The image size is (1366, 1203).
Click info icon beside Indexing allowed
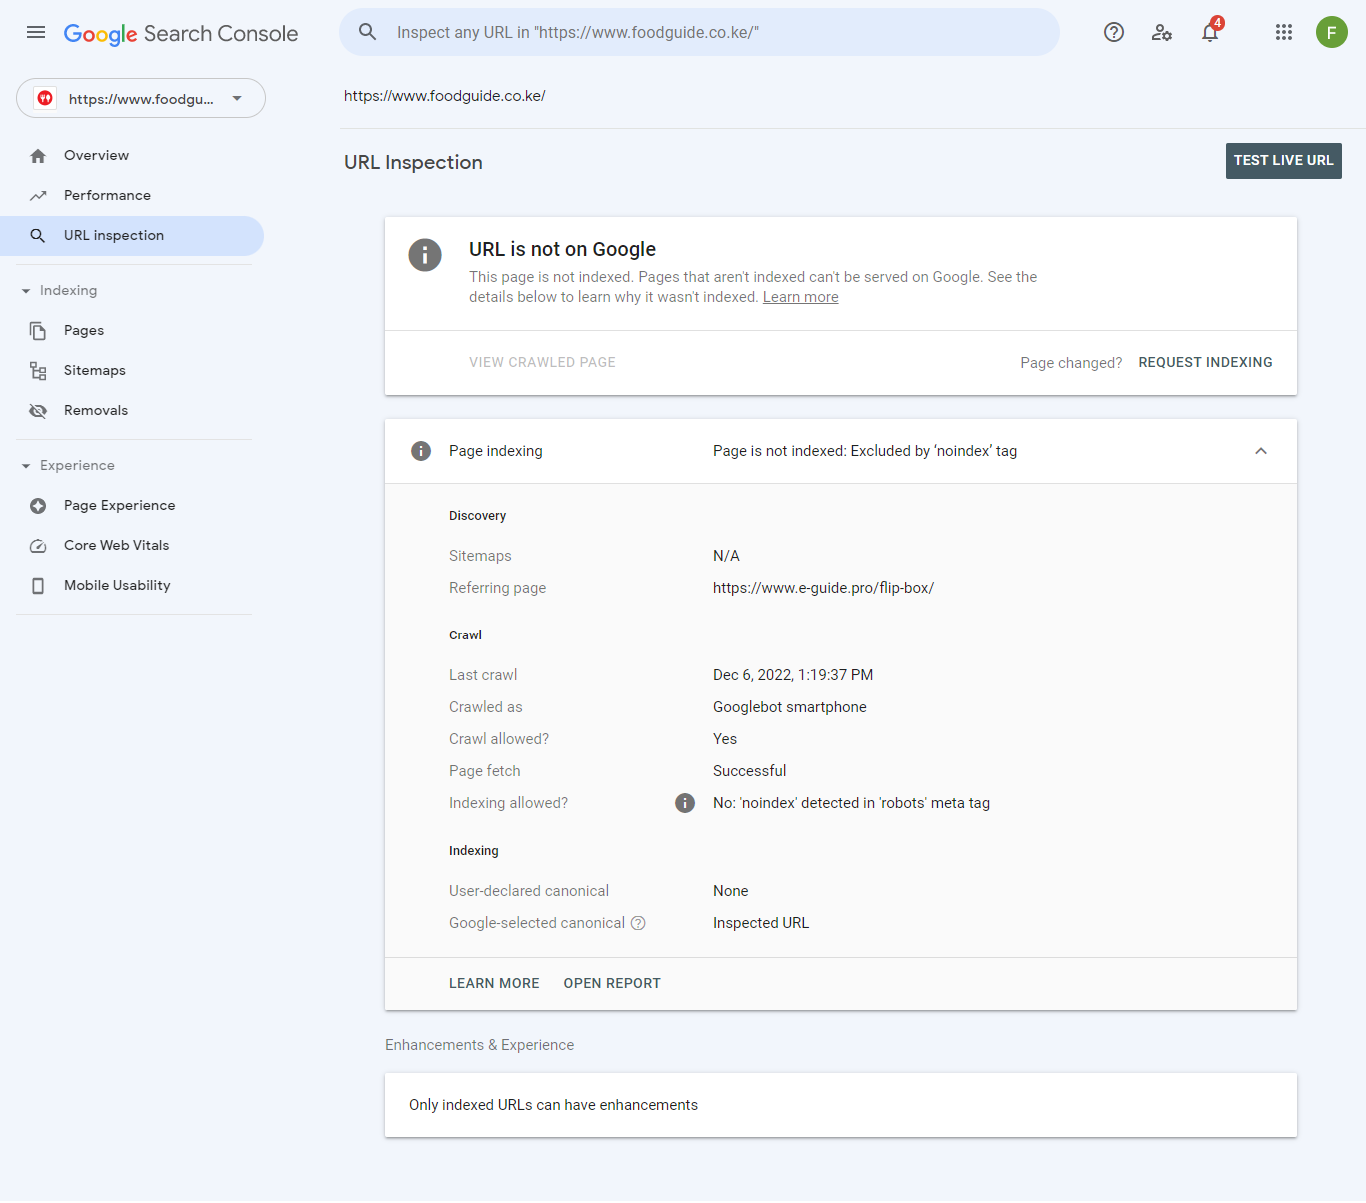tap(685, 803)
